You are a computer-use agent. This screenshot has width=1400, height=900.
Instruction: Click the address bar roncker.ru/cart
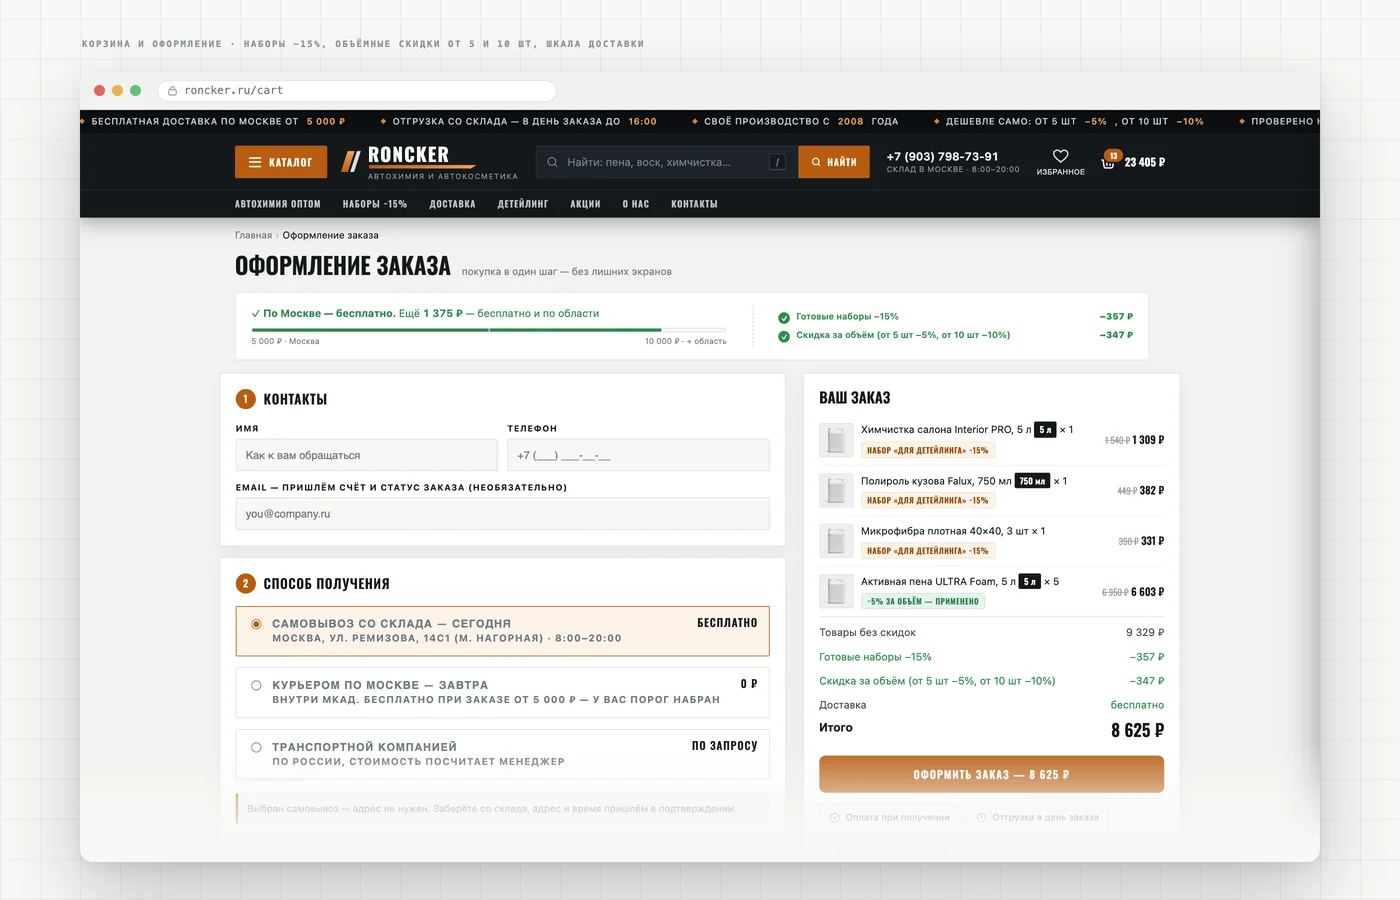pos(357,90)
